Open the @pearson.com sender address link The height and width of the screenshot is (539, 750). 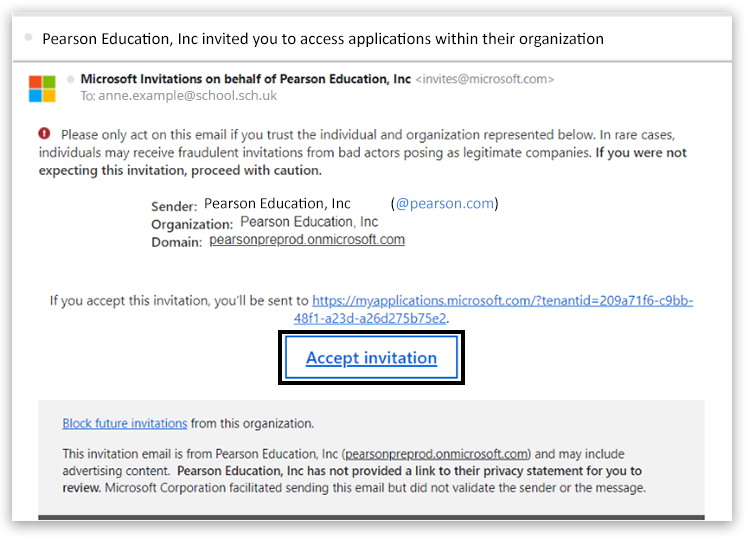coord(445,204)
